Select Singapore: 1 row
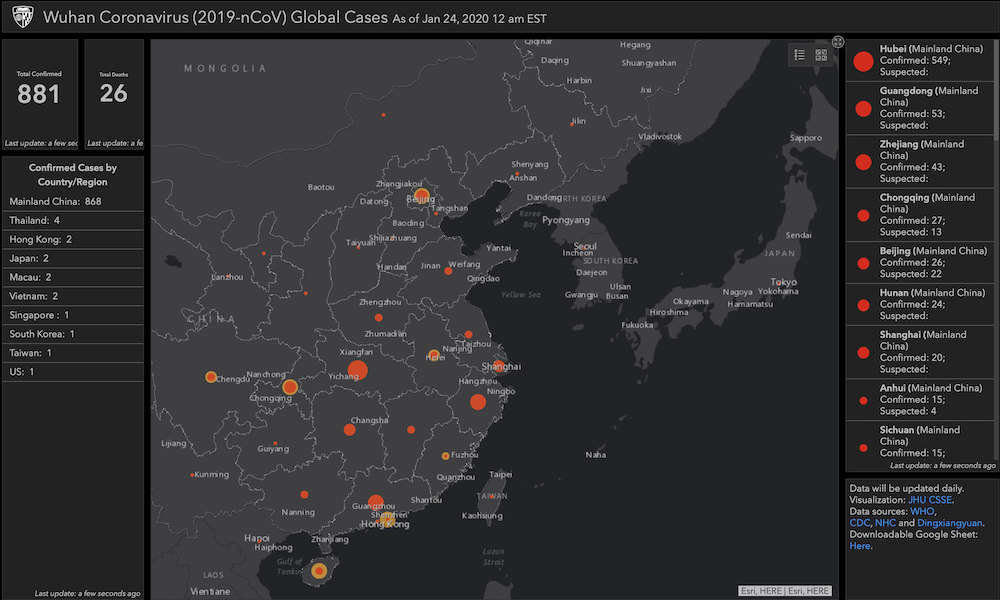1000x600 pixels. pos(73,315)
